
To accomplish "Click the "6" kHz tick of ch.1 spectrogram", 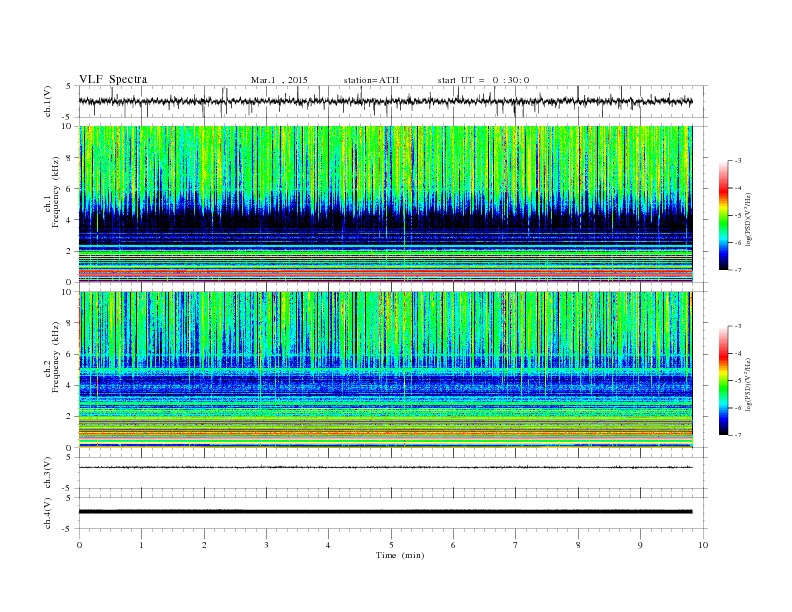I will point(69,189).
